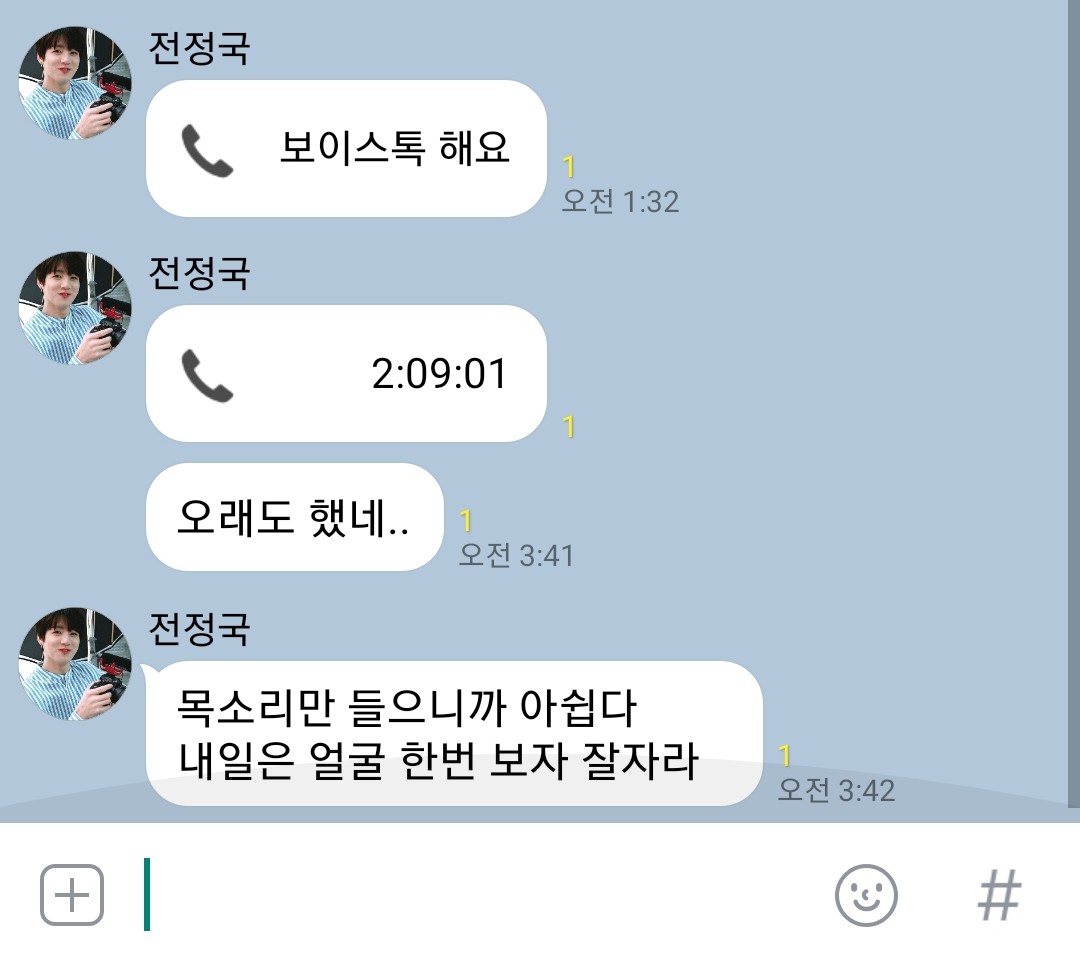
Task: Select the 오래도 했네.. message bubble
Action: point(294,517)
